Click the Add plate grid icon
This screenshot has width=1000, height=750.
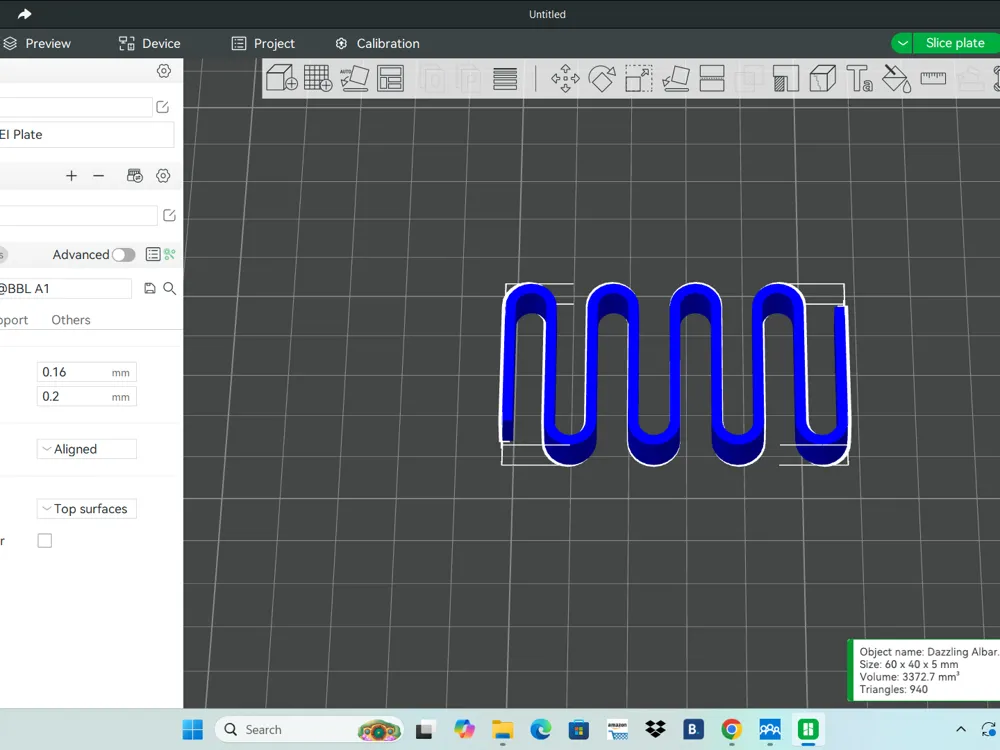(x=318, y=78)
